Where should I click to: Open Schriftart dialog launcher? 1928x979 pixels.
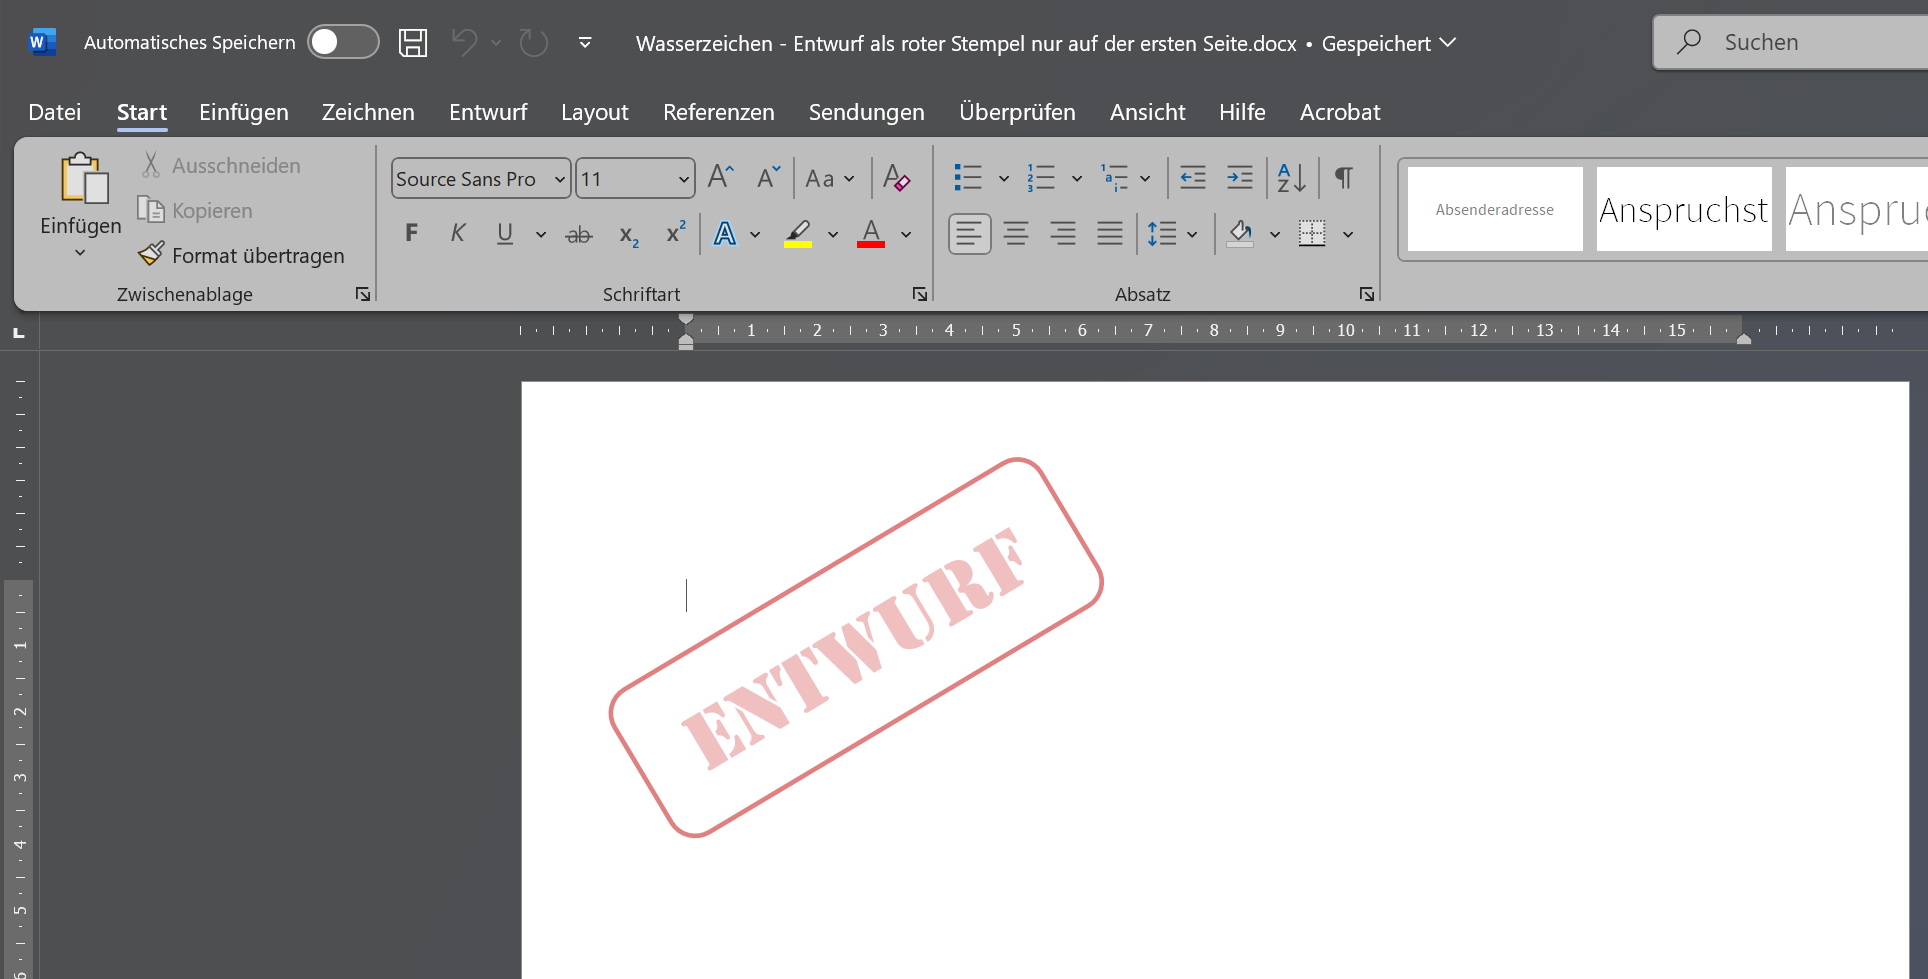pyautogui.click(x=920, y=294)
